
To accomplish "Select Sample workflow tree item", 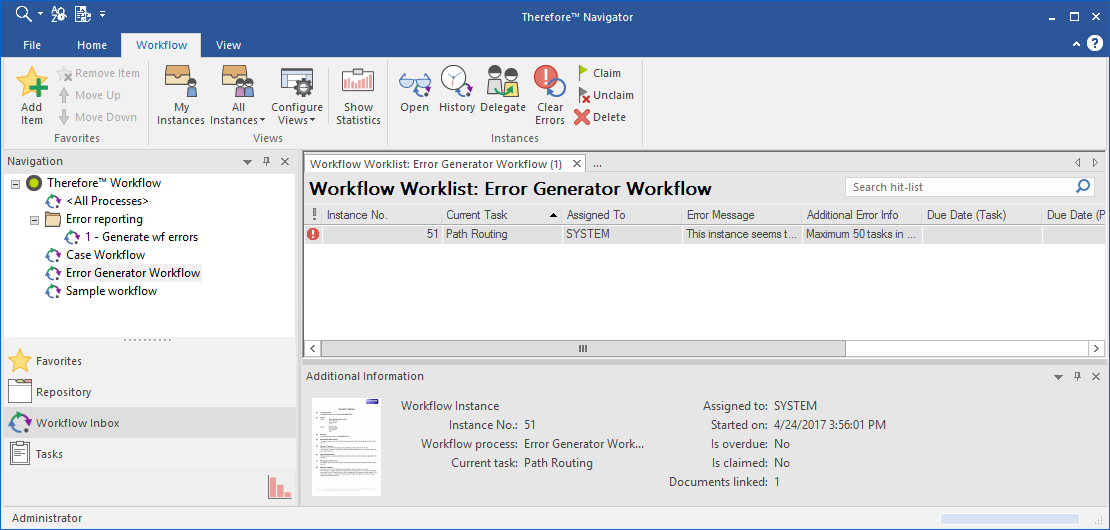I will pyautogui.click(x=111, y=291).
